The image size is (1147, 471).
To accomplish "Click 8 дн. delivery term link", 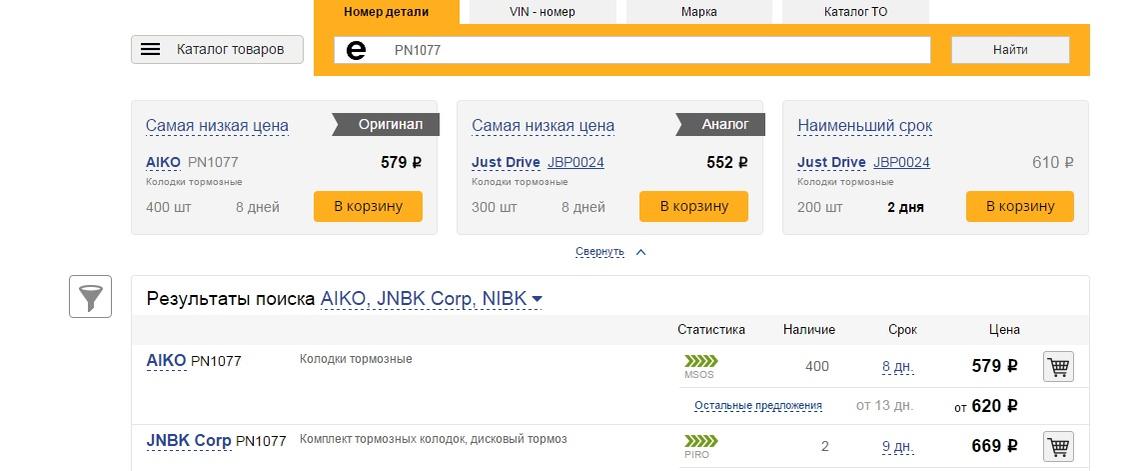I will (x=898, y=366).
